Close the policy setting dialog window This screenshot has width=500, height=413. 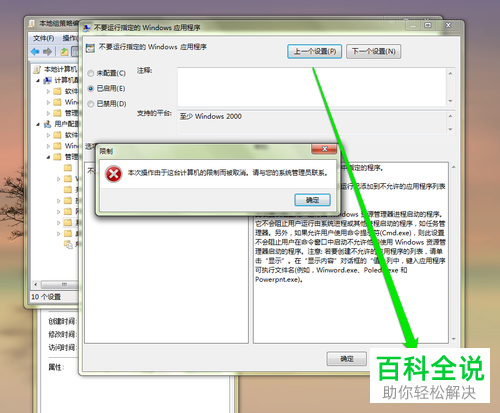449,26
